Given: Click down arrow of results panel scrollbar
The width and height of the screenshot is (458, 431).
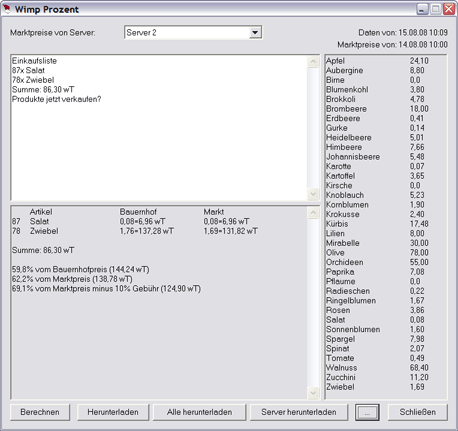Looking at the screenshot, I should pyautogui.click(x=313, y=392).
